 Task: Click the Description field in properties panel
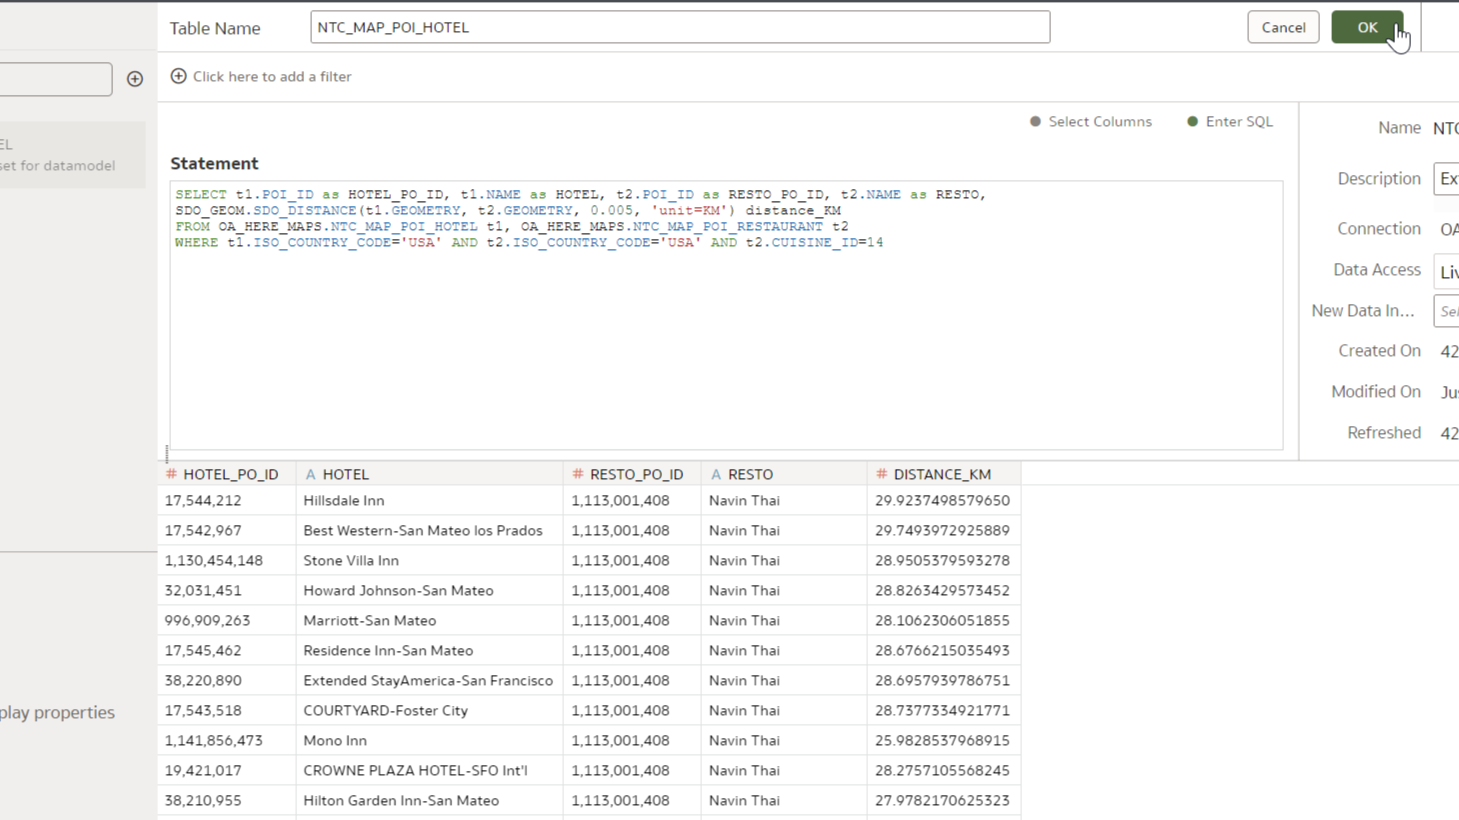tap(1446, 179)
